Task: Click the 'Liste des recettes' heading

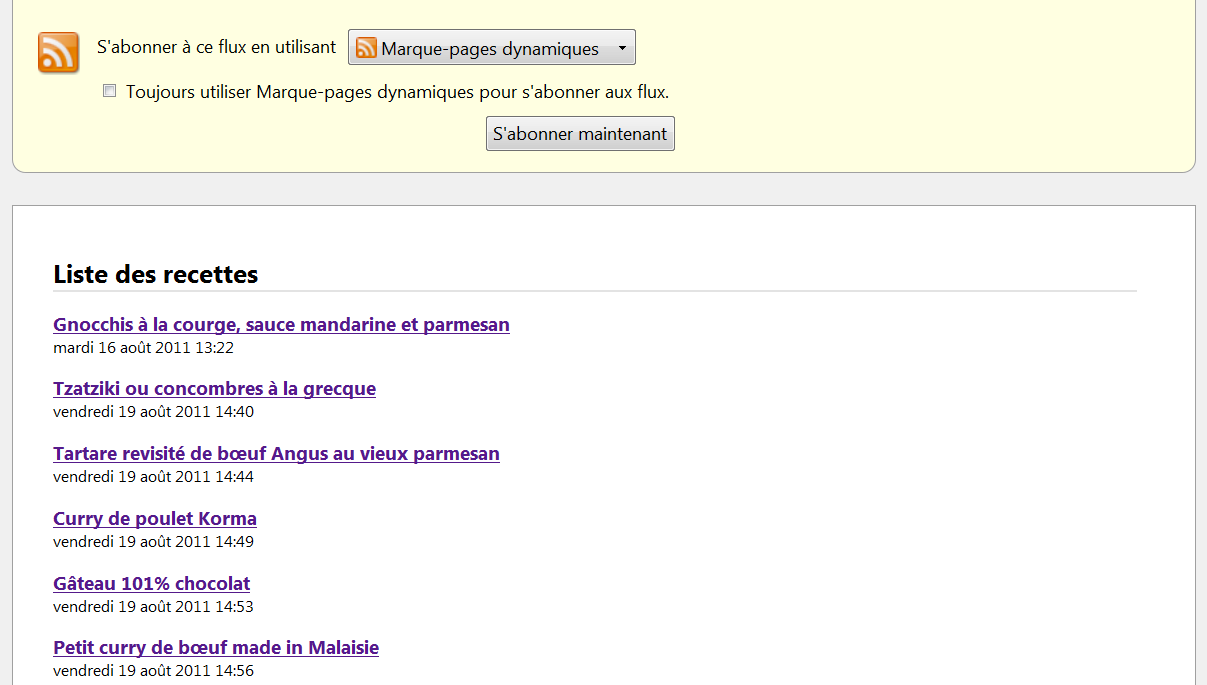Action: (156, 274)
